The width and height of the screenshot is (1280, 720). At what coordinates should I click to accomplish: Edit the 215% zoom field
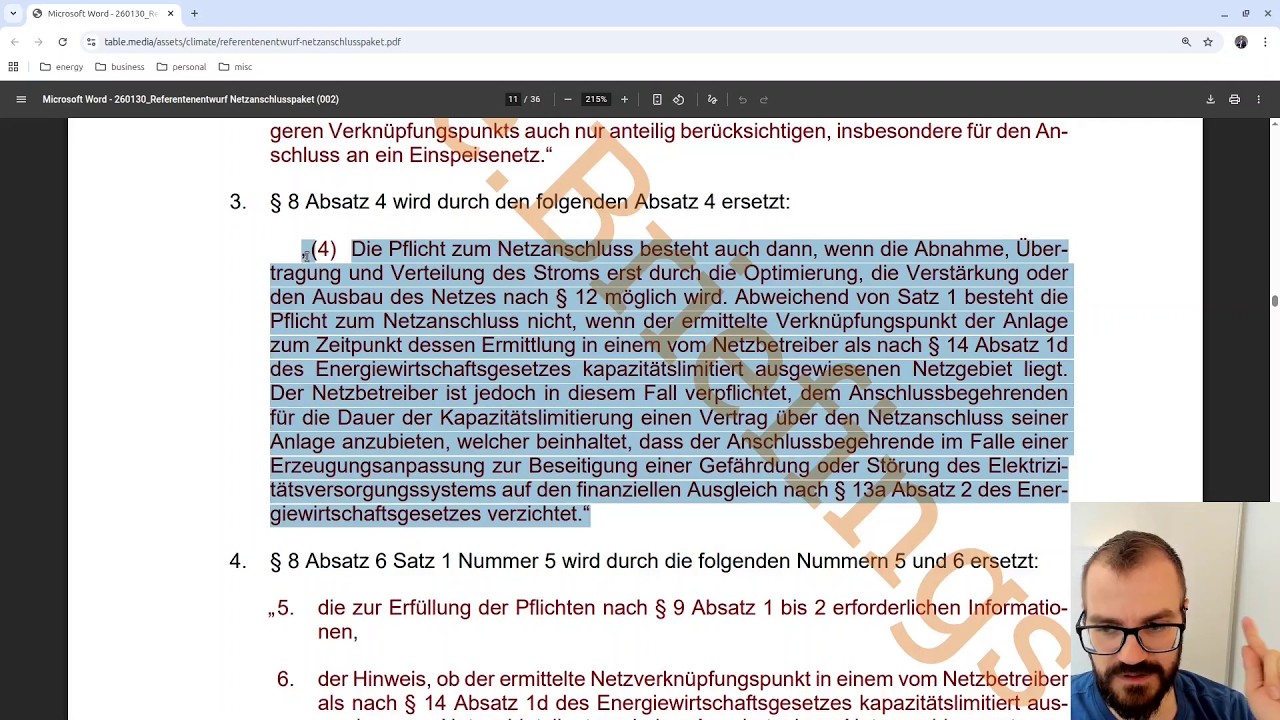[596, 99]
